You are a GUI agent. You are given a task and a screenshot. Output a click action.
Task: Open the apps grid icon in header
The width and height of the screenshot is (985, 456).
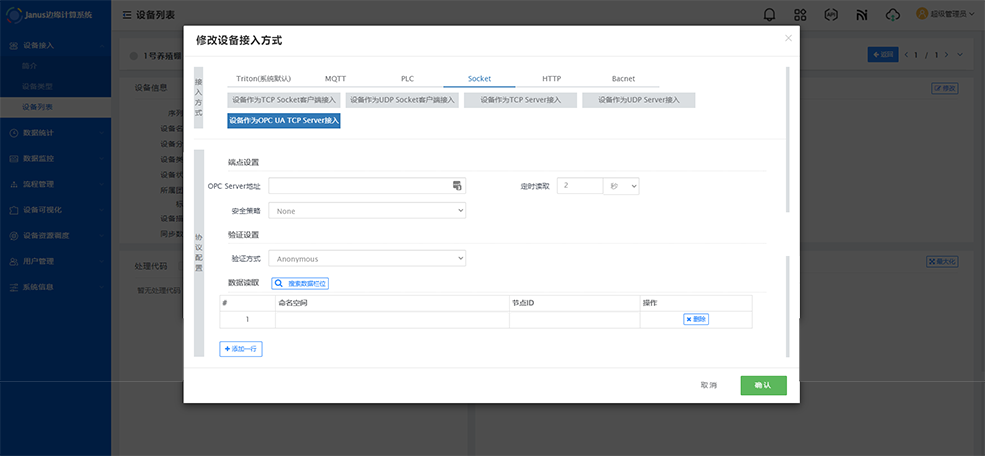point(800,14)
